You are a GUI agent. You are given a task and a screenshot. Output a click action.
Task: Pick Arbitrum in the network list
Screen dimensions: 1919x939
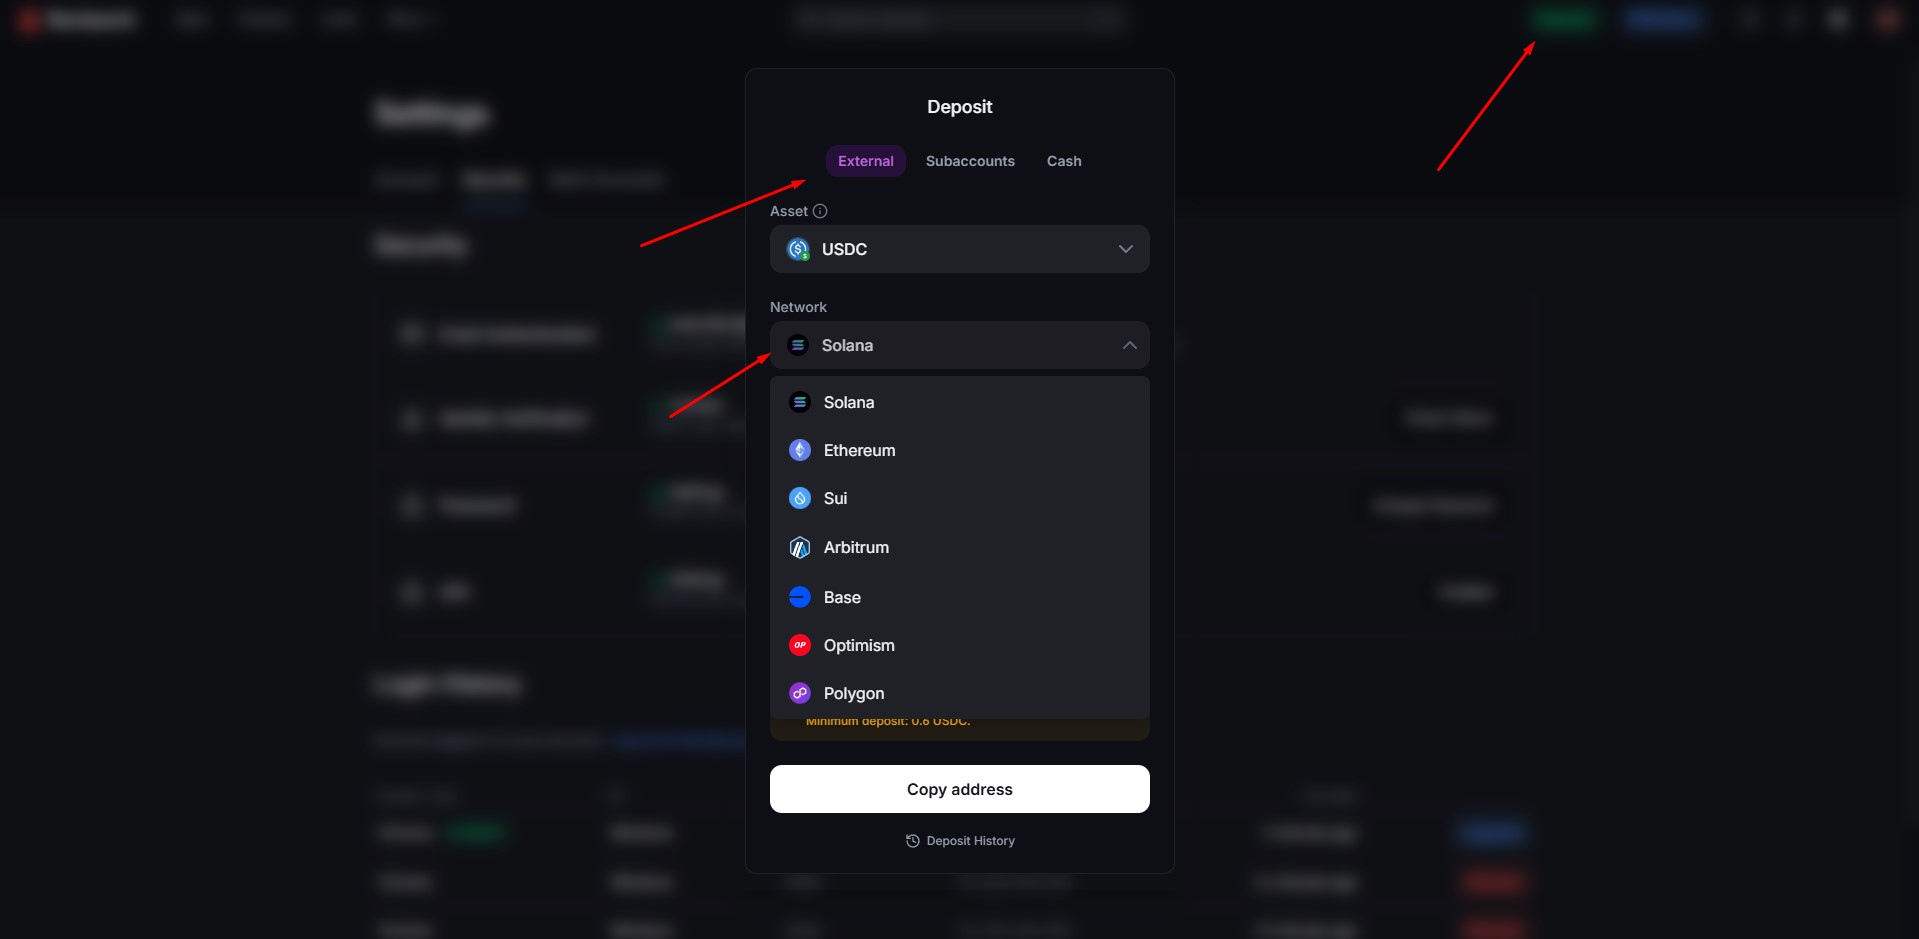pyautogui.click(x=856, y=547)
